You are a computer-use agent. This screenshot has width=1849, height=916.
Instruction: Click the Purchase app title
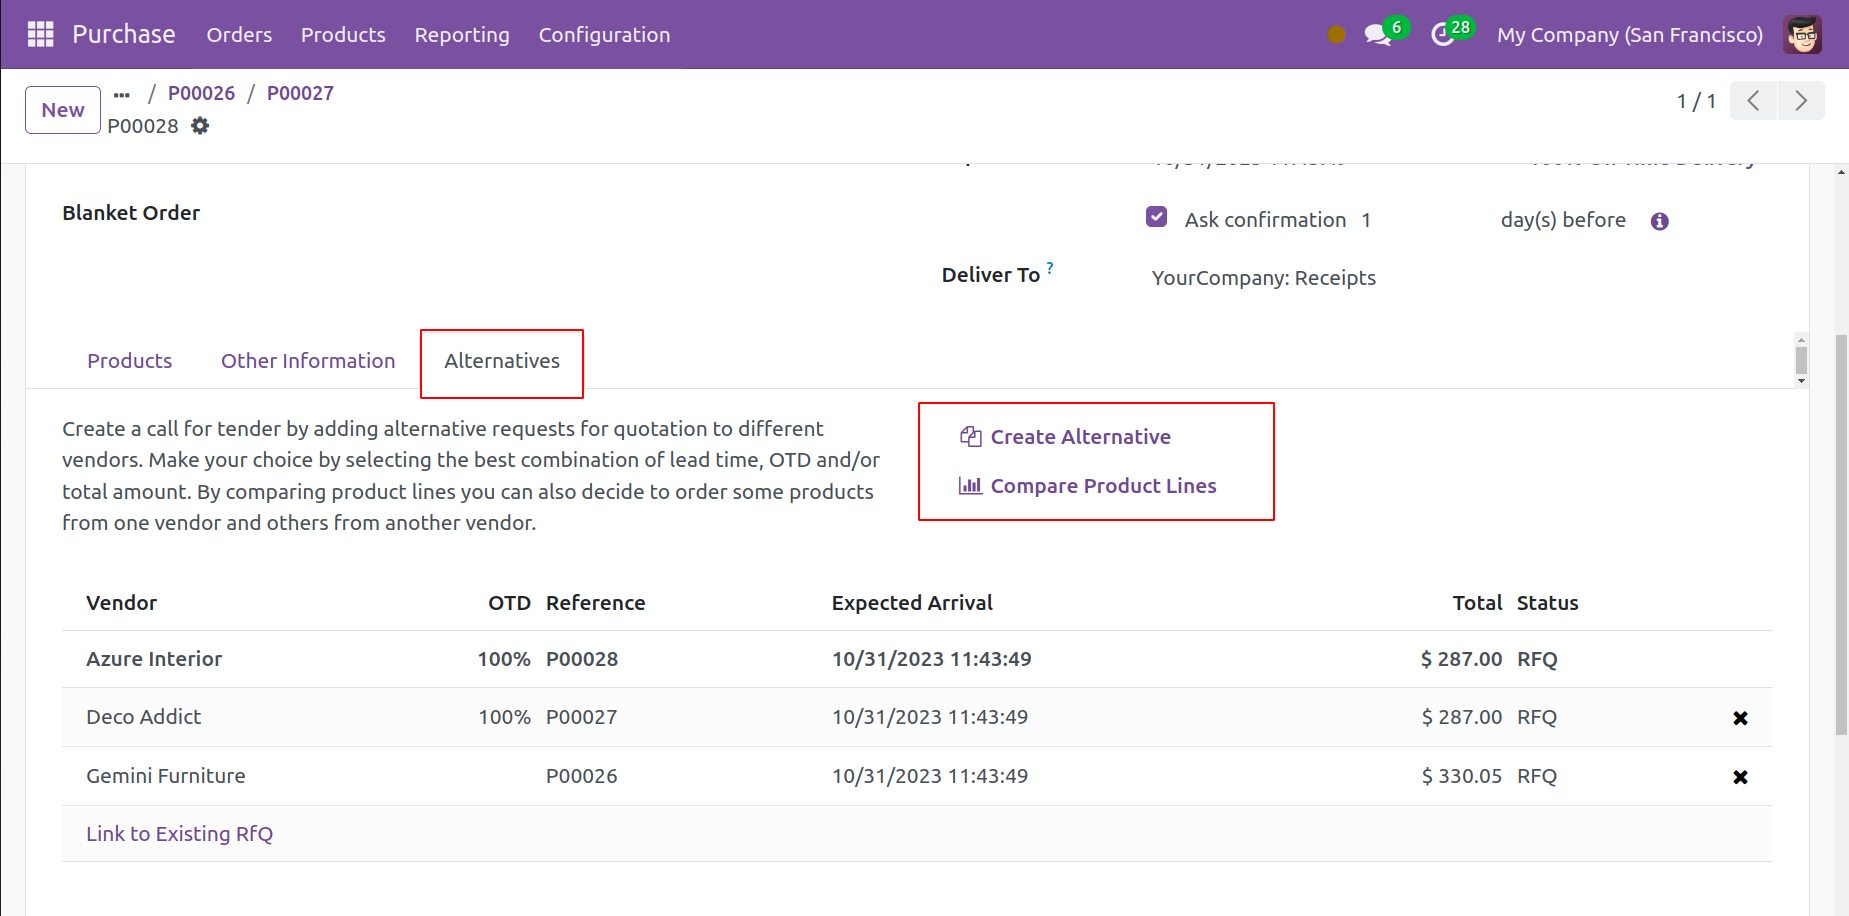pos(124,34)
